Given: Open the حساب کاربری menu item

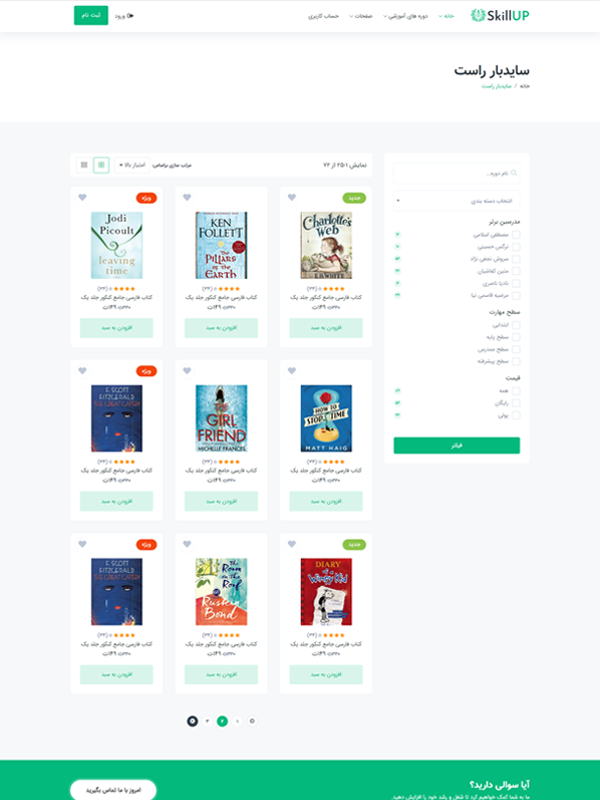Looking at the screenshot, I should coord(323,16).
